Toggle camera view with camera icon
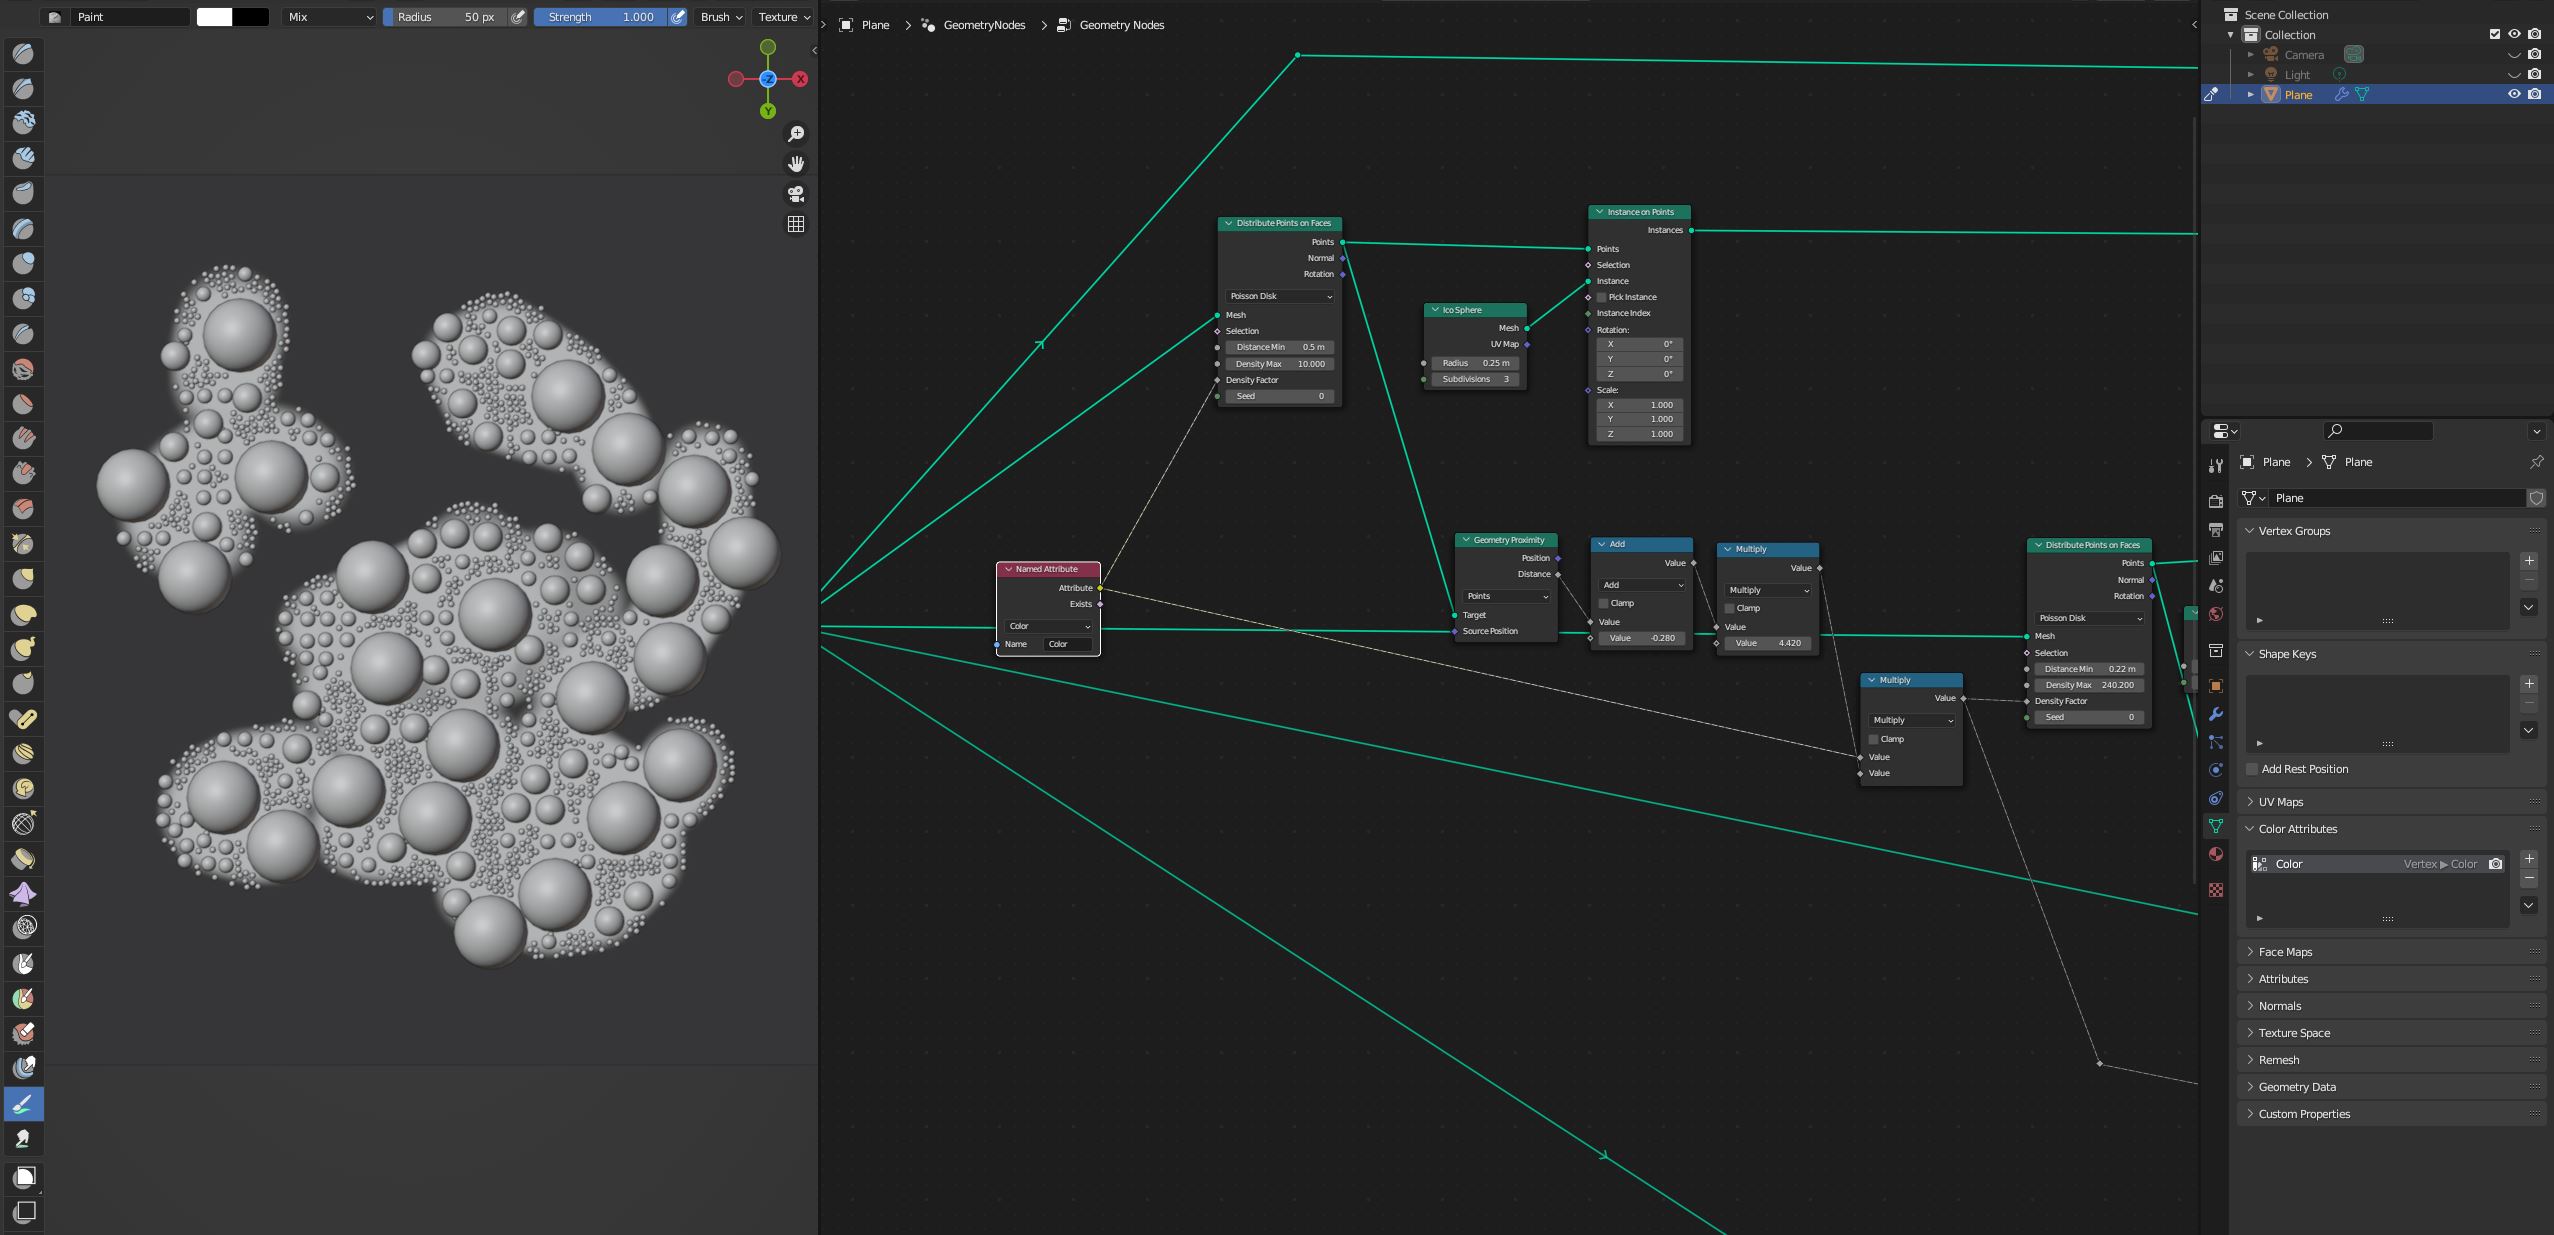The height and width of the screenshot is (1235, 2554). coord(796,194)
